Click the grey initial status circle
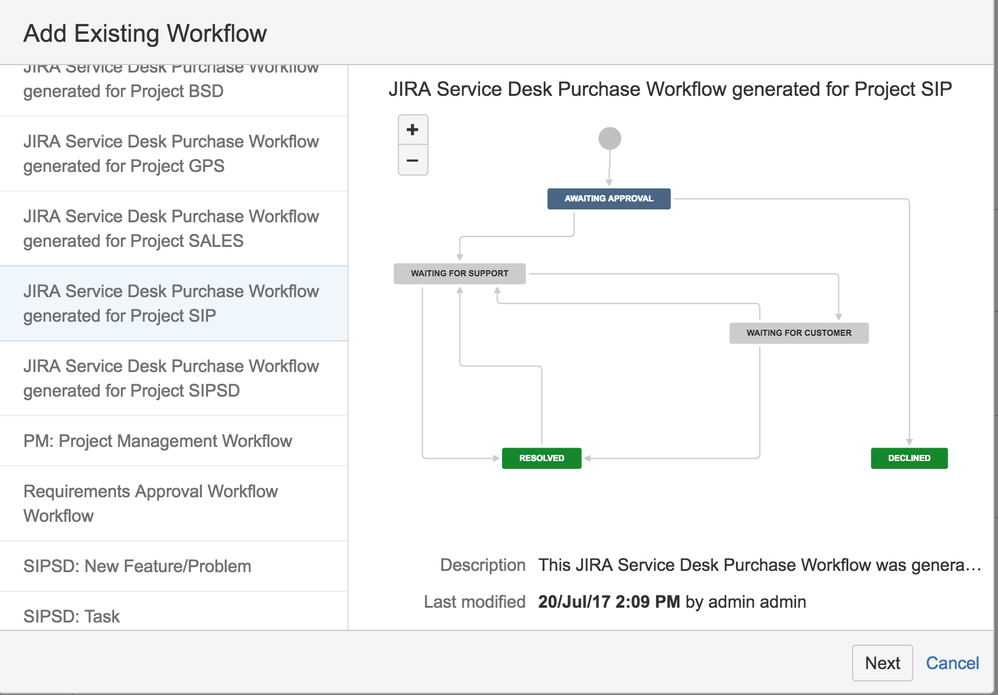Viewport: 998px width, 695px height. (x=609, y=138)
